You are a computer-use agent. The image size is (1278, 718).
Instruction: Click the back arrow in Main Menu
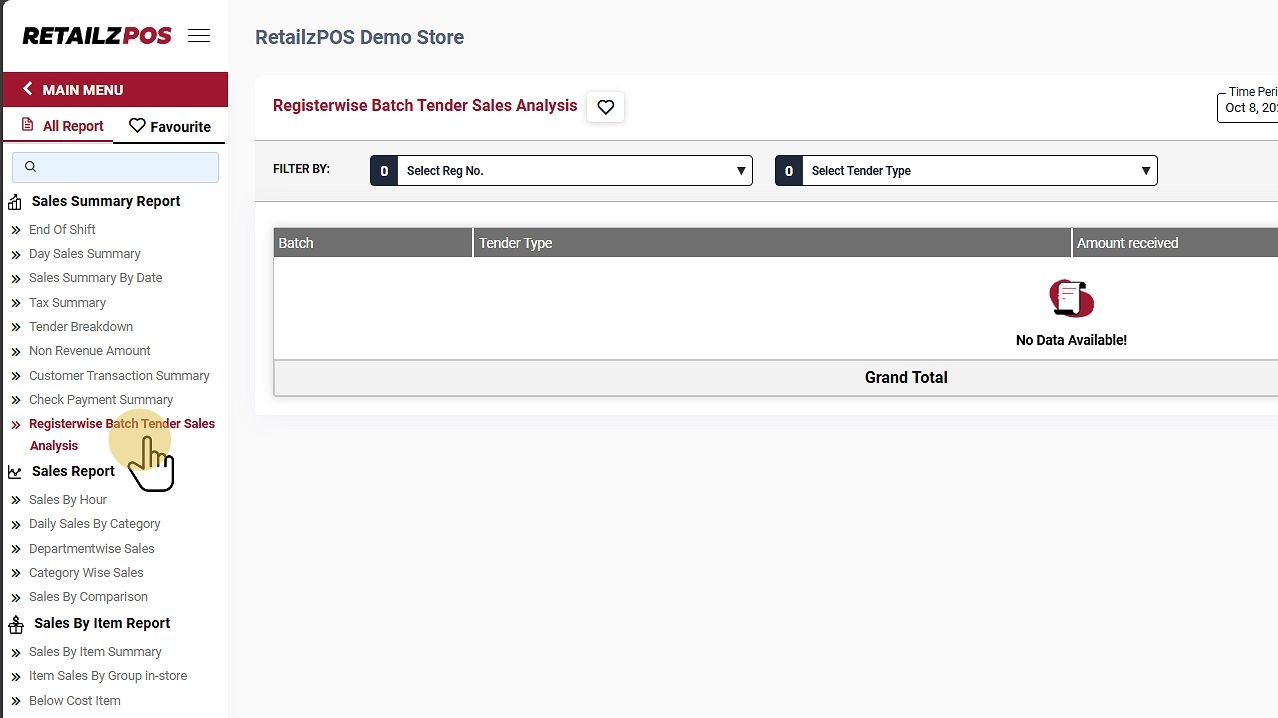(x=28, y=89)
